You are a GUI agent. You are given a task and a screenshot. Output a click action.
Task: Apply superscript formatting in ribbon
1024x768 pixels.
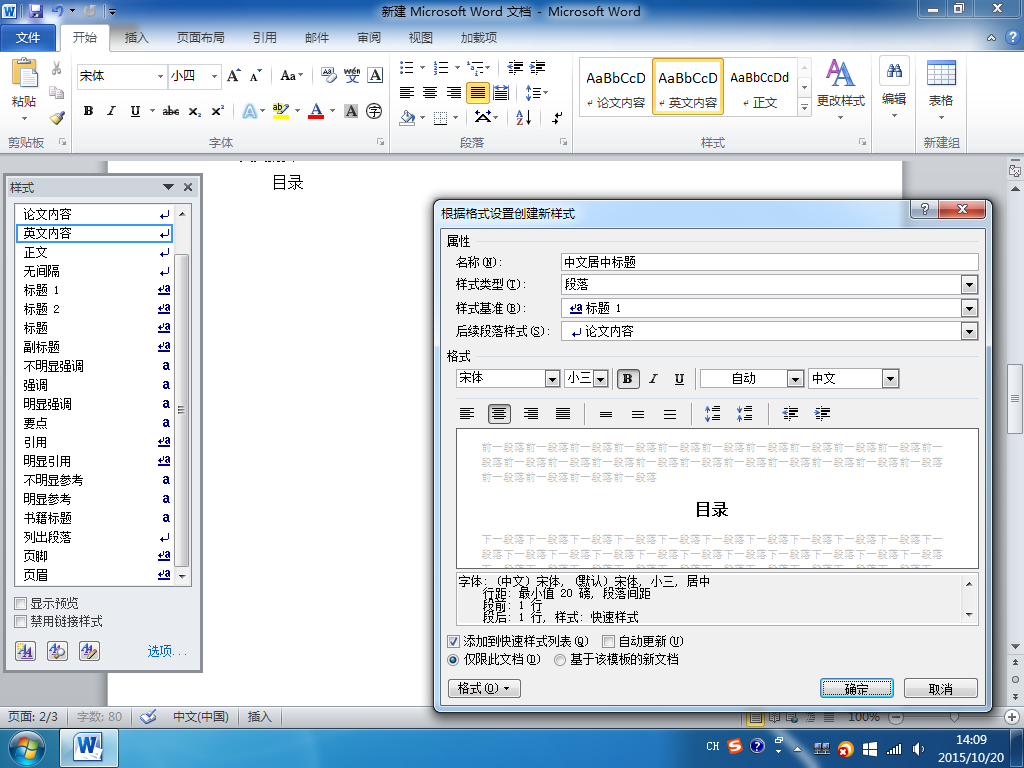coord(217,111)
